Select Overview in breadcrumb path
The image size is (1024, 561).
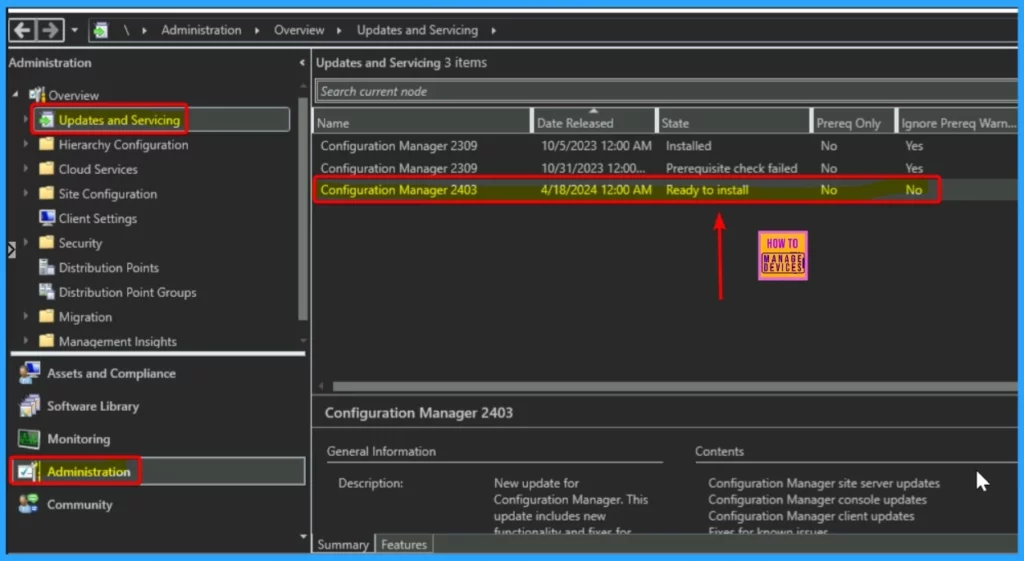pos(298,30)
